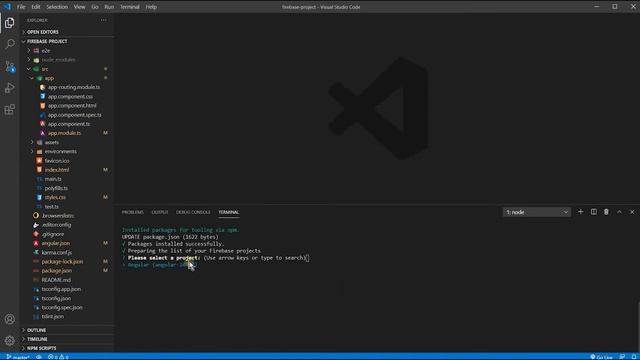Image resolution: width=640 pixels, height=360 pixels.
Task: Open the Selection menu
Action: pos(57,7)
